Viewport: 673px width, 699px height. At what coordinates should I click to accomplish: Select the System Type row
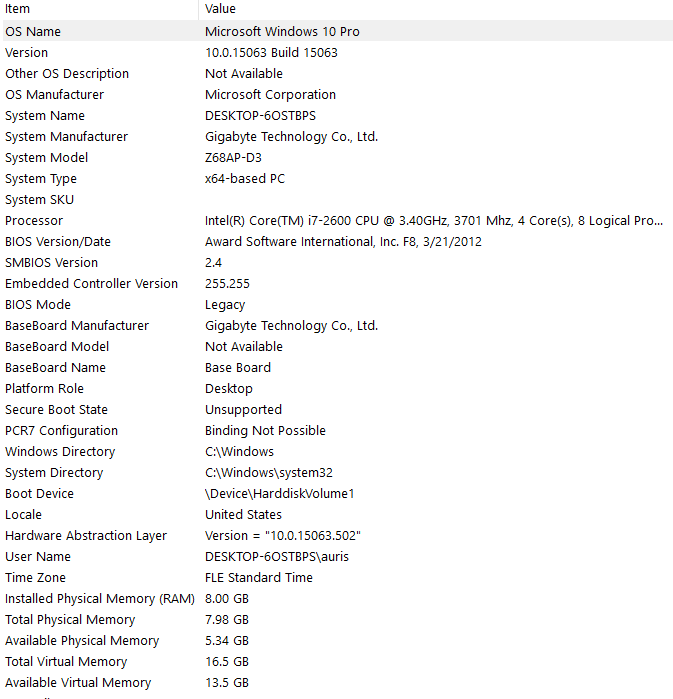click(x=338, y=178)
